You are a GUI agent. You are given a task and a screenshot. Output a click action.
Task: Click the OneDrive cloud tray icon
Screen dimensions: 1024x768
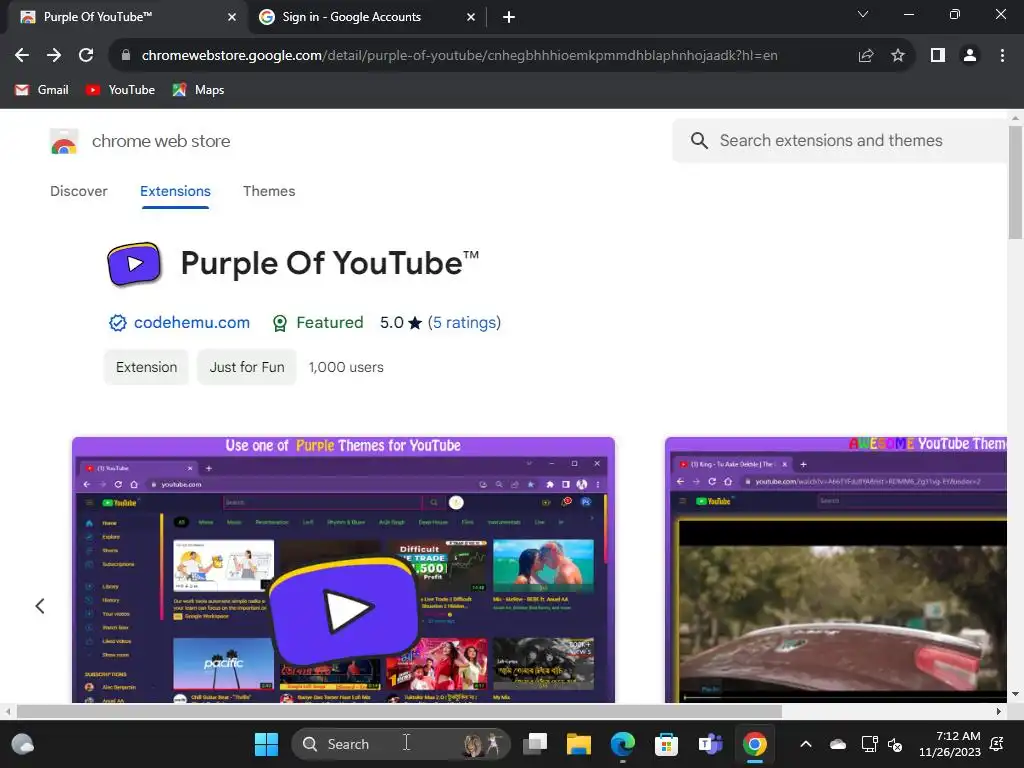(838, 744)
